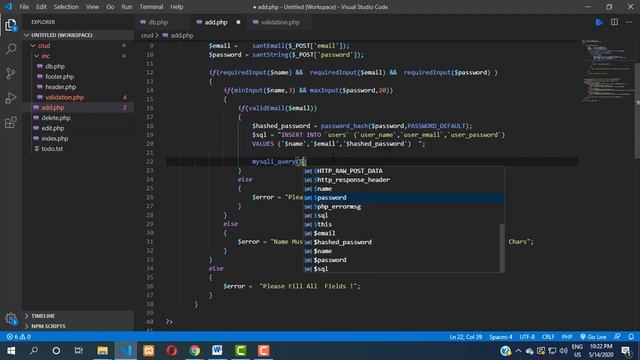The image size is (640, 360).
Task: Click the volume icon in system tray
Action: (564, 351)
